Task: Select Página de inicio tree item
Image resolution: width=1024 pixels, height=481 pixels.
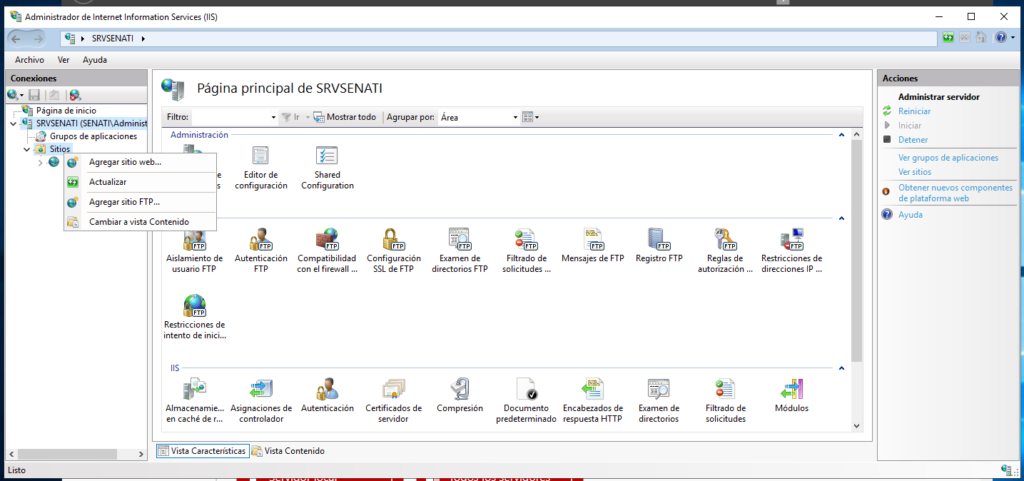Action: pyautogui.click(x=65, y=110)
